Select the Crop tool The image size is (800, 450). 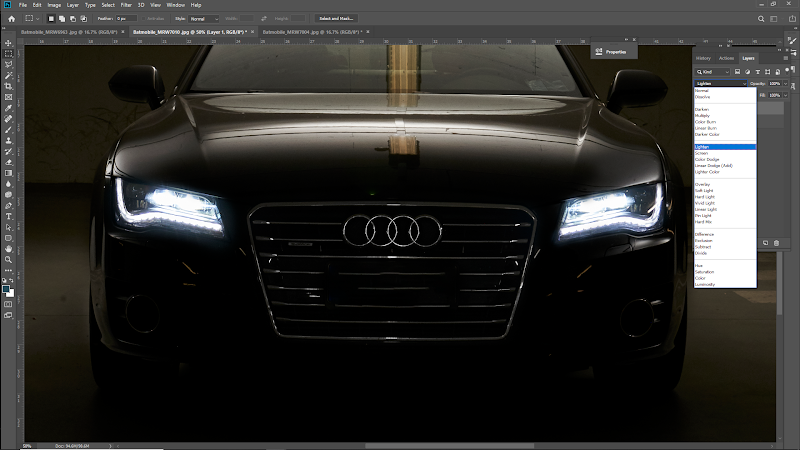tap(8, 86)
